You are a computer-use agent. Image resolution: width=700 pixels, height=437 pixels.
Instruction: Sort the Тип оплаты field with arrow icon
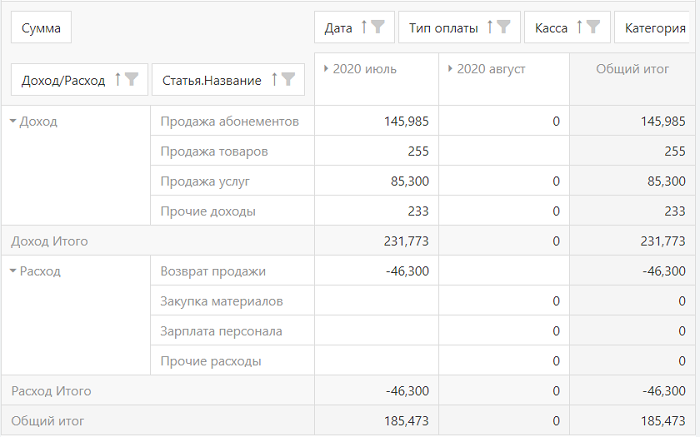pyautogui.click(x=490, y=27)
